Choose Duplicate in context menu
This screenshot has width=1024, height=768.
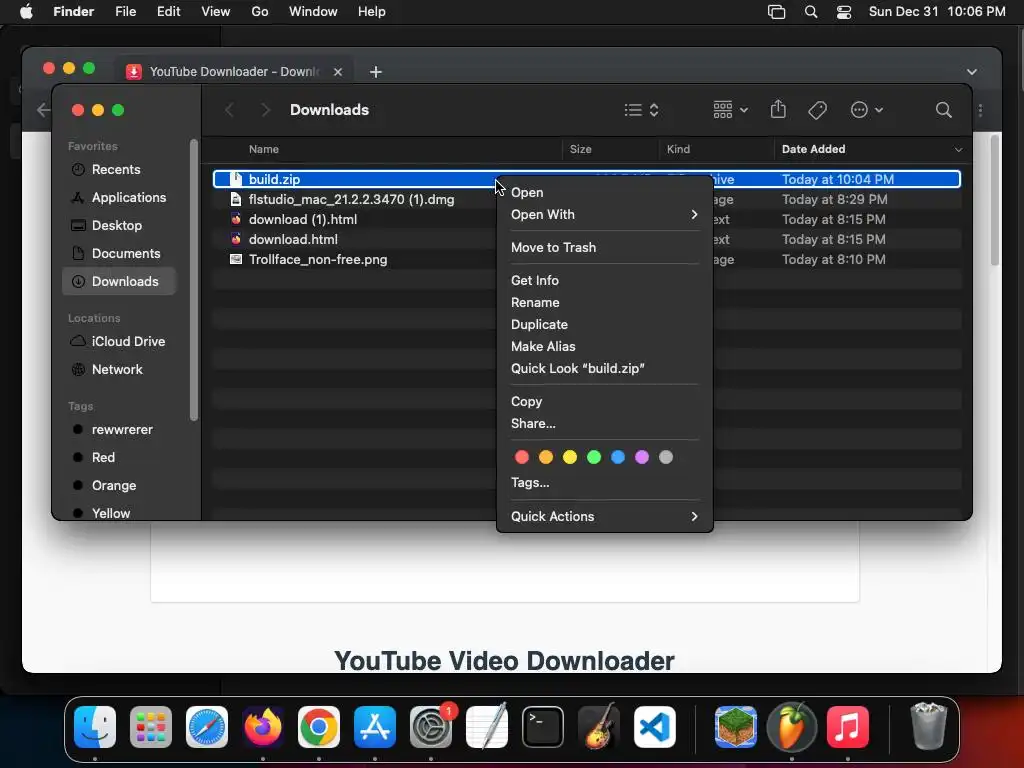(604, 324)
